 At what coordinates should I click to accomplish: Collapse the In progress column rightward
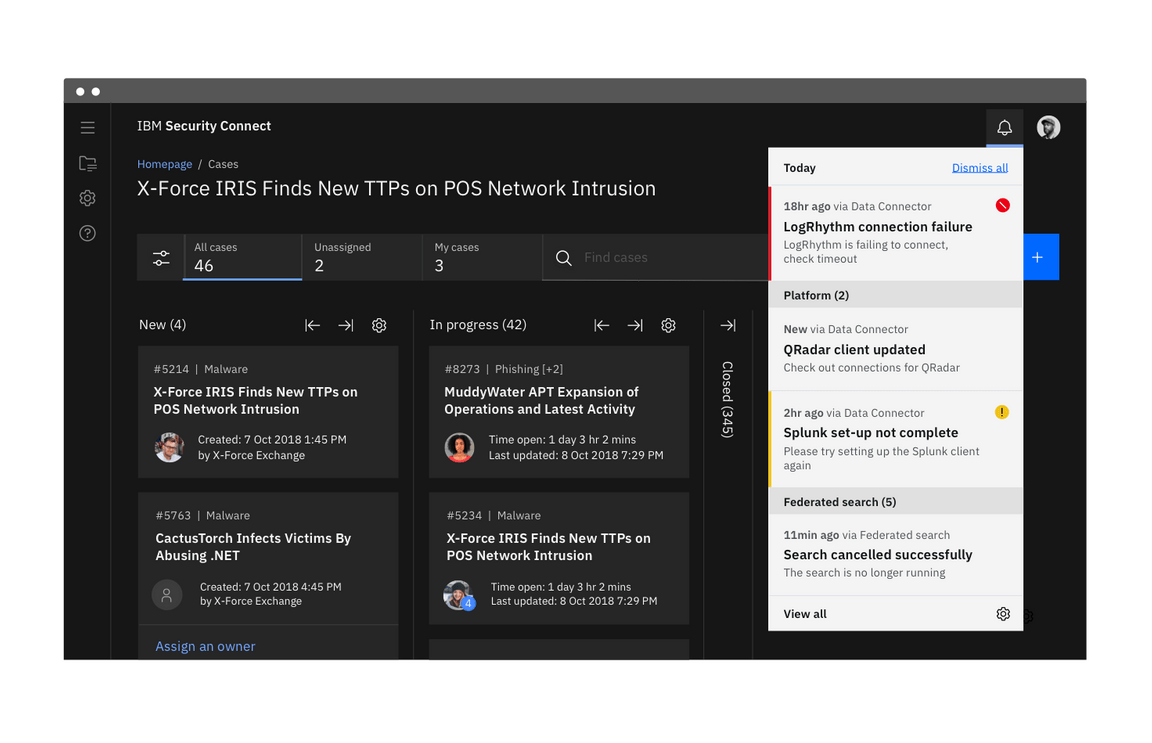coord(634,325)
